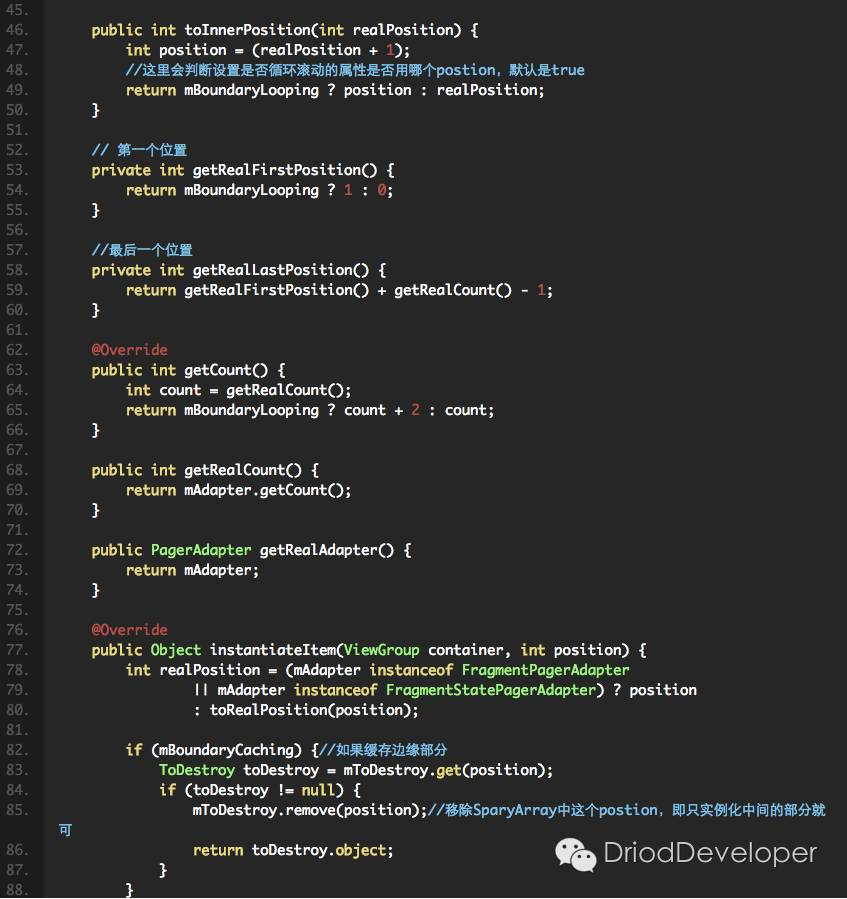The image size is (847, 899).
Task: Click the 'mBoundaryLooping ? 1 : 0' return on line 54
Action: click(286, 190)
